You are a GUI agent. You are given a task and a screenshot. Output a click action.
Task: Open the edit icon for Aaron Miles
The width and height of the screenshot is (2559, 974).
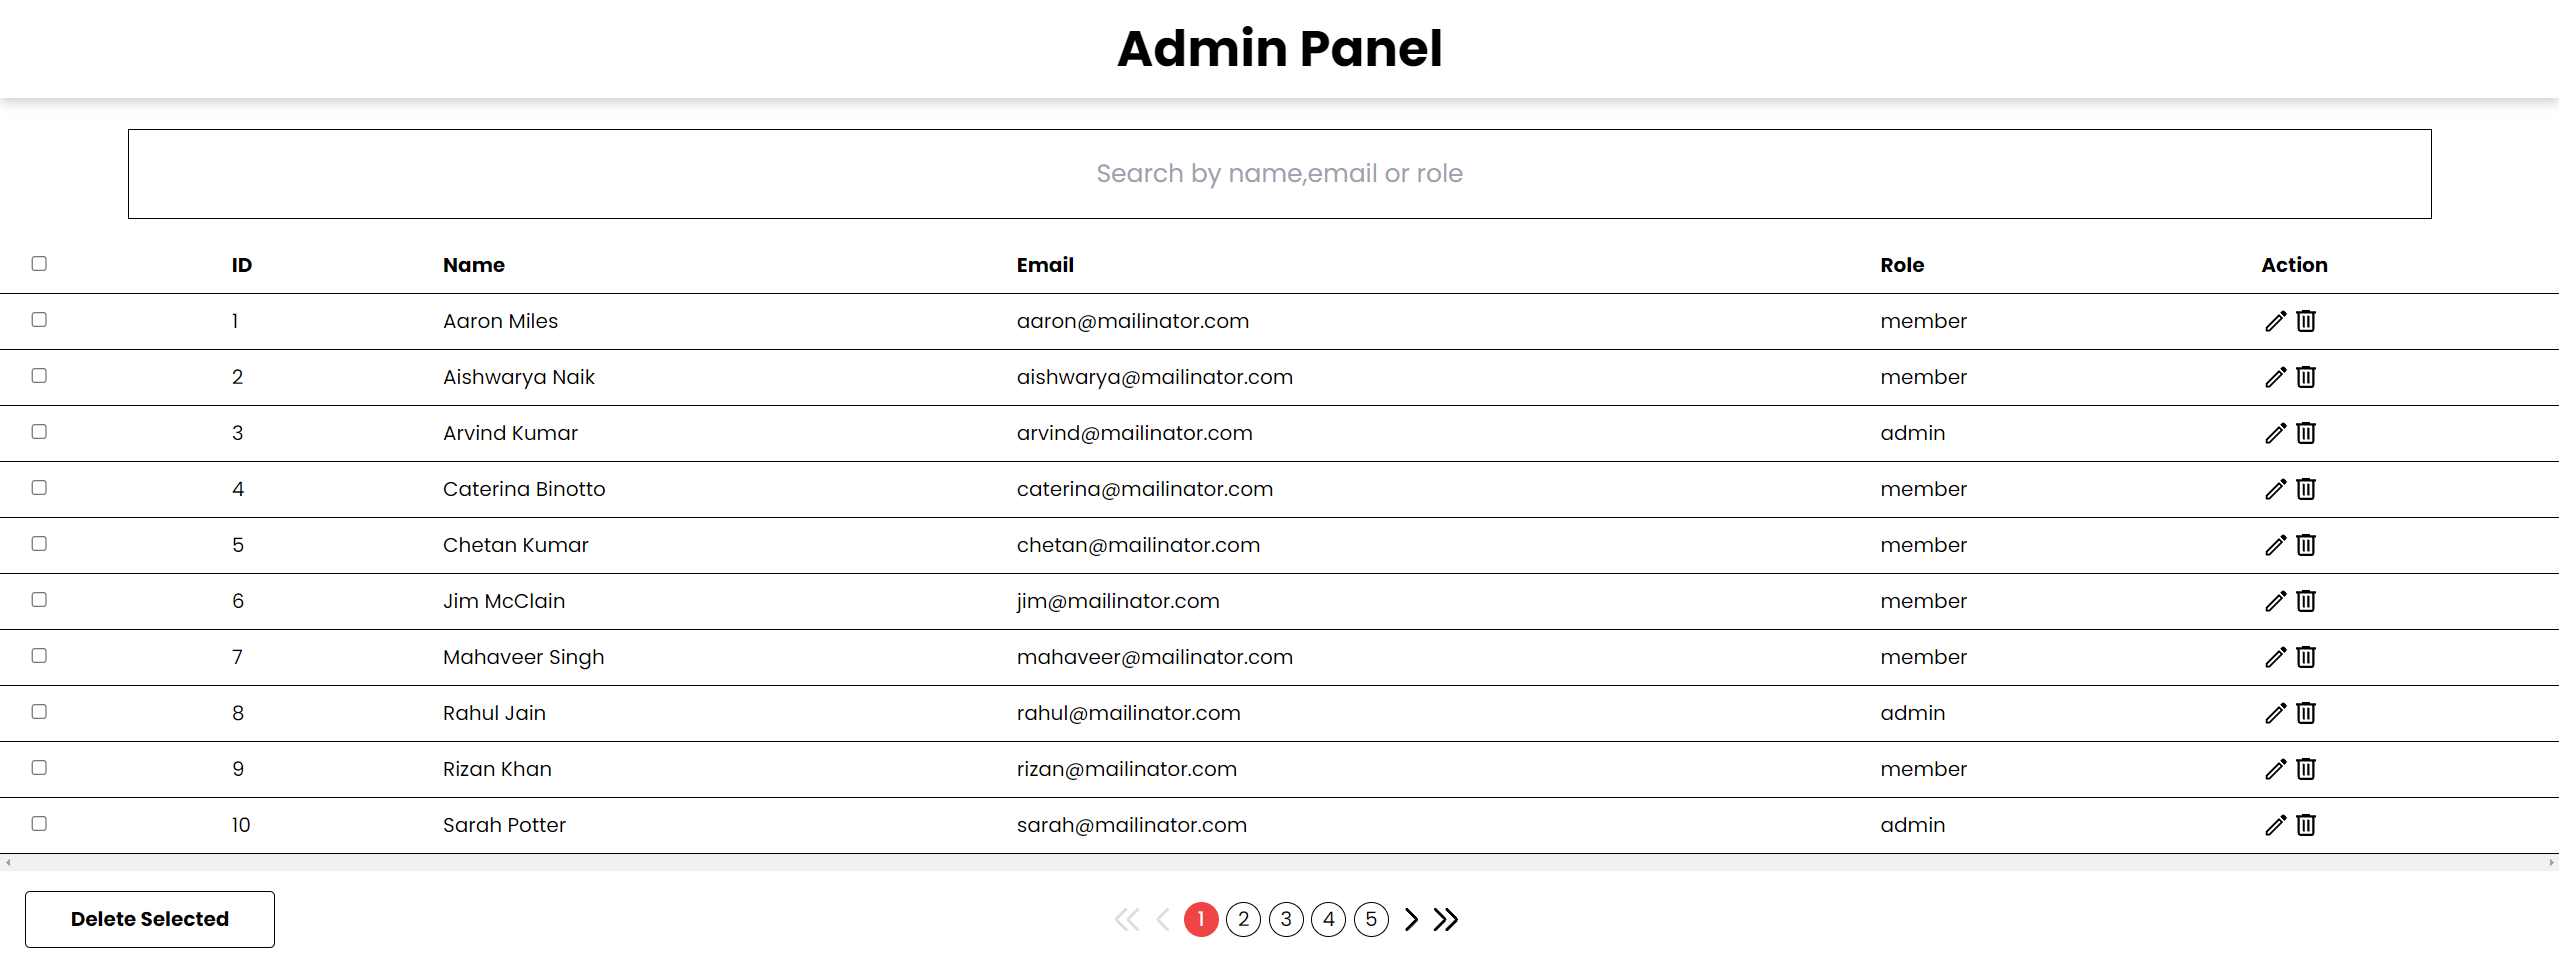pos(2276,321)
